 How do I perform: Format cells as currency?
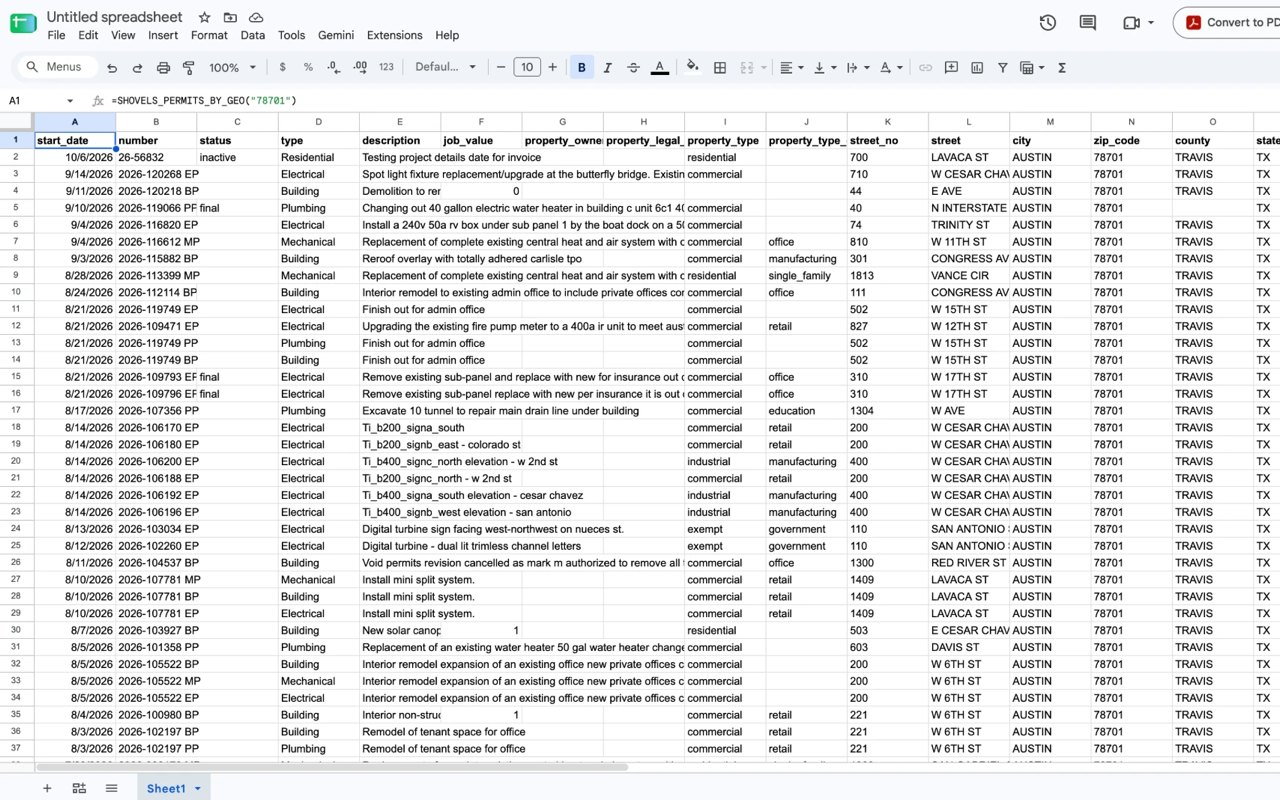(283, 68)
